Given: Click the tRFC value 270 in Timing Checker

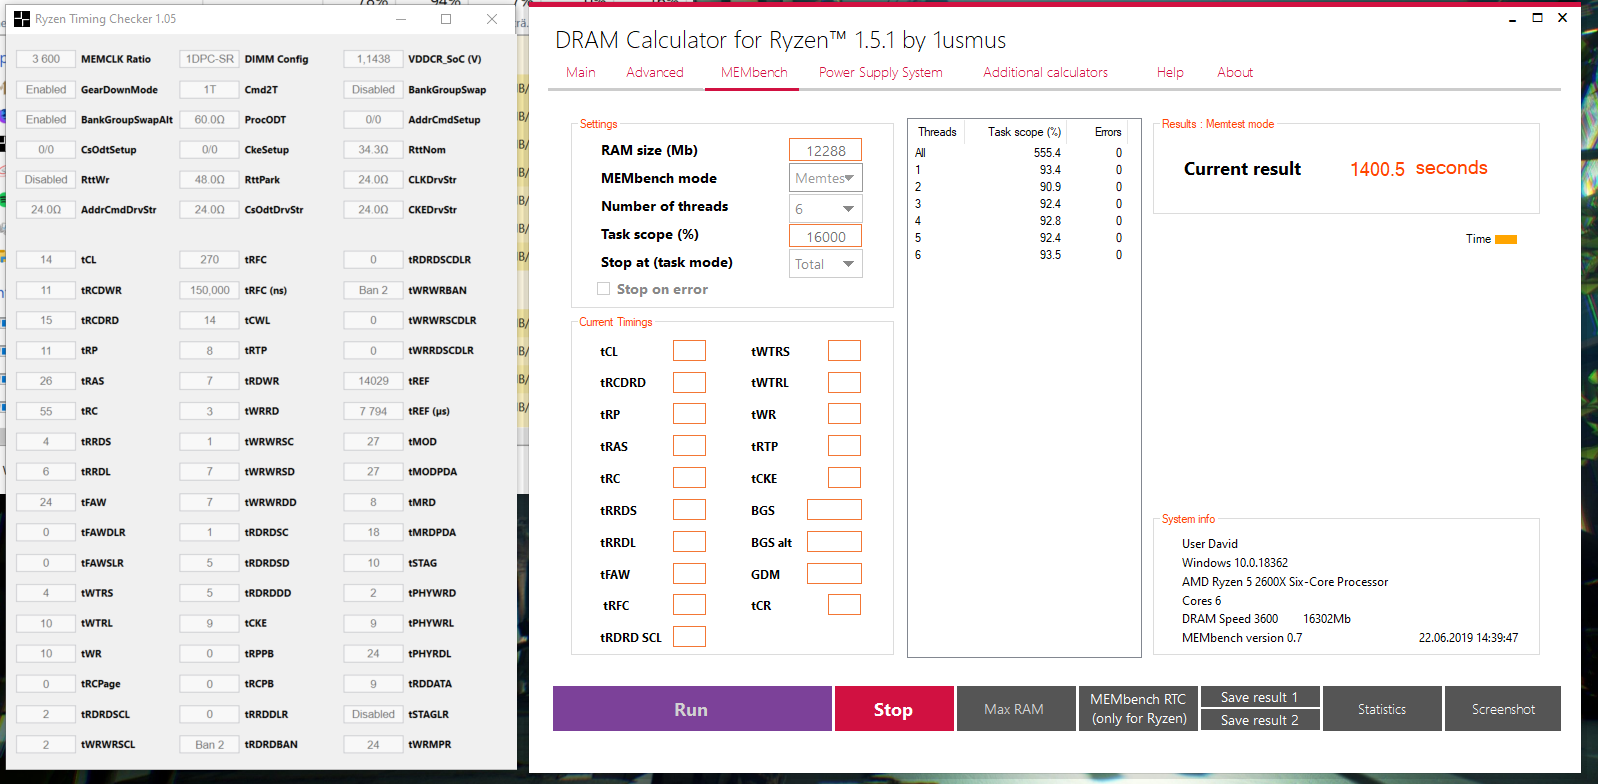Looking at the screenshot, I should point(209,259).
